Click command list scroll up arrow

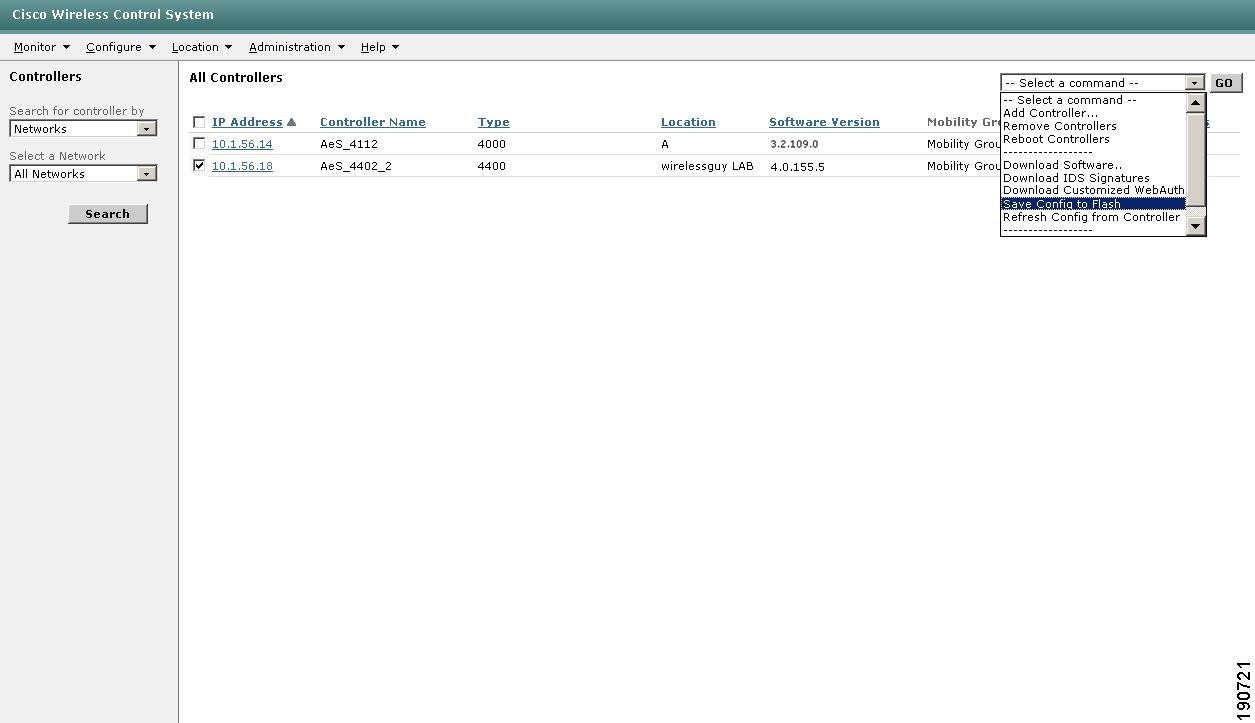click(x=1195, y=103)
